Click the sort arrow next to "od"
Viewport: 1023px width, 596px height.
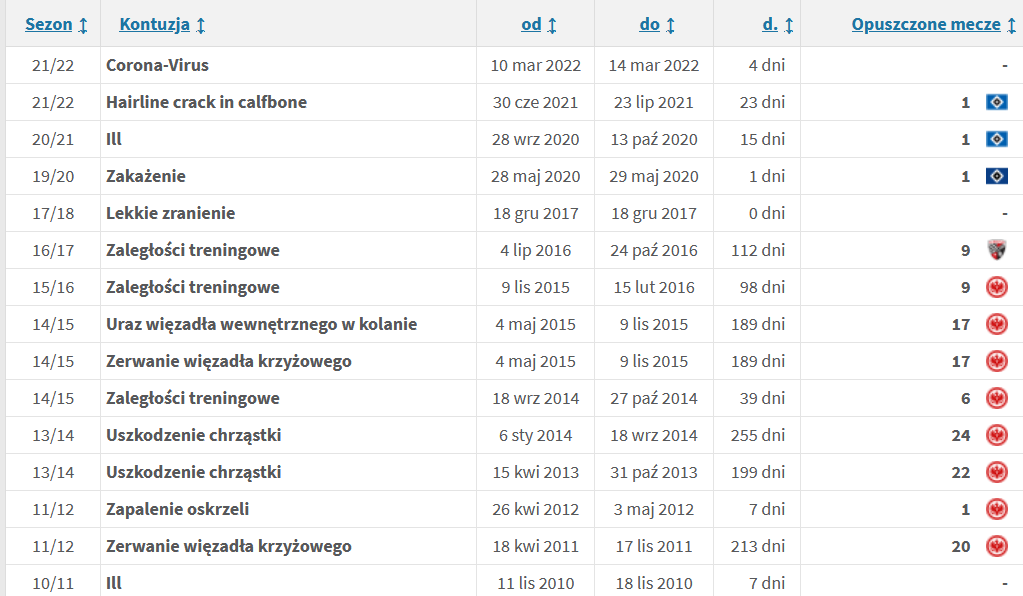coord(552,25)
